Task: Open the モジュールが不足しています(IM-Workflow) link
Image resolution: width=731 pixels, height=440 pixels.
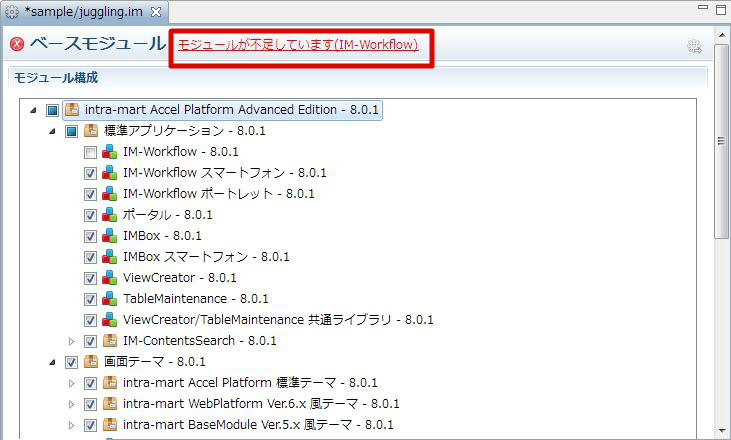Action: tap(298, 45)
